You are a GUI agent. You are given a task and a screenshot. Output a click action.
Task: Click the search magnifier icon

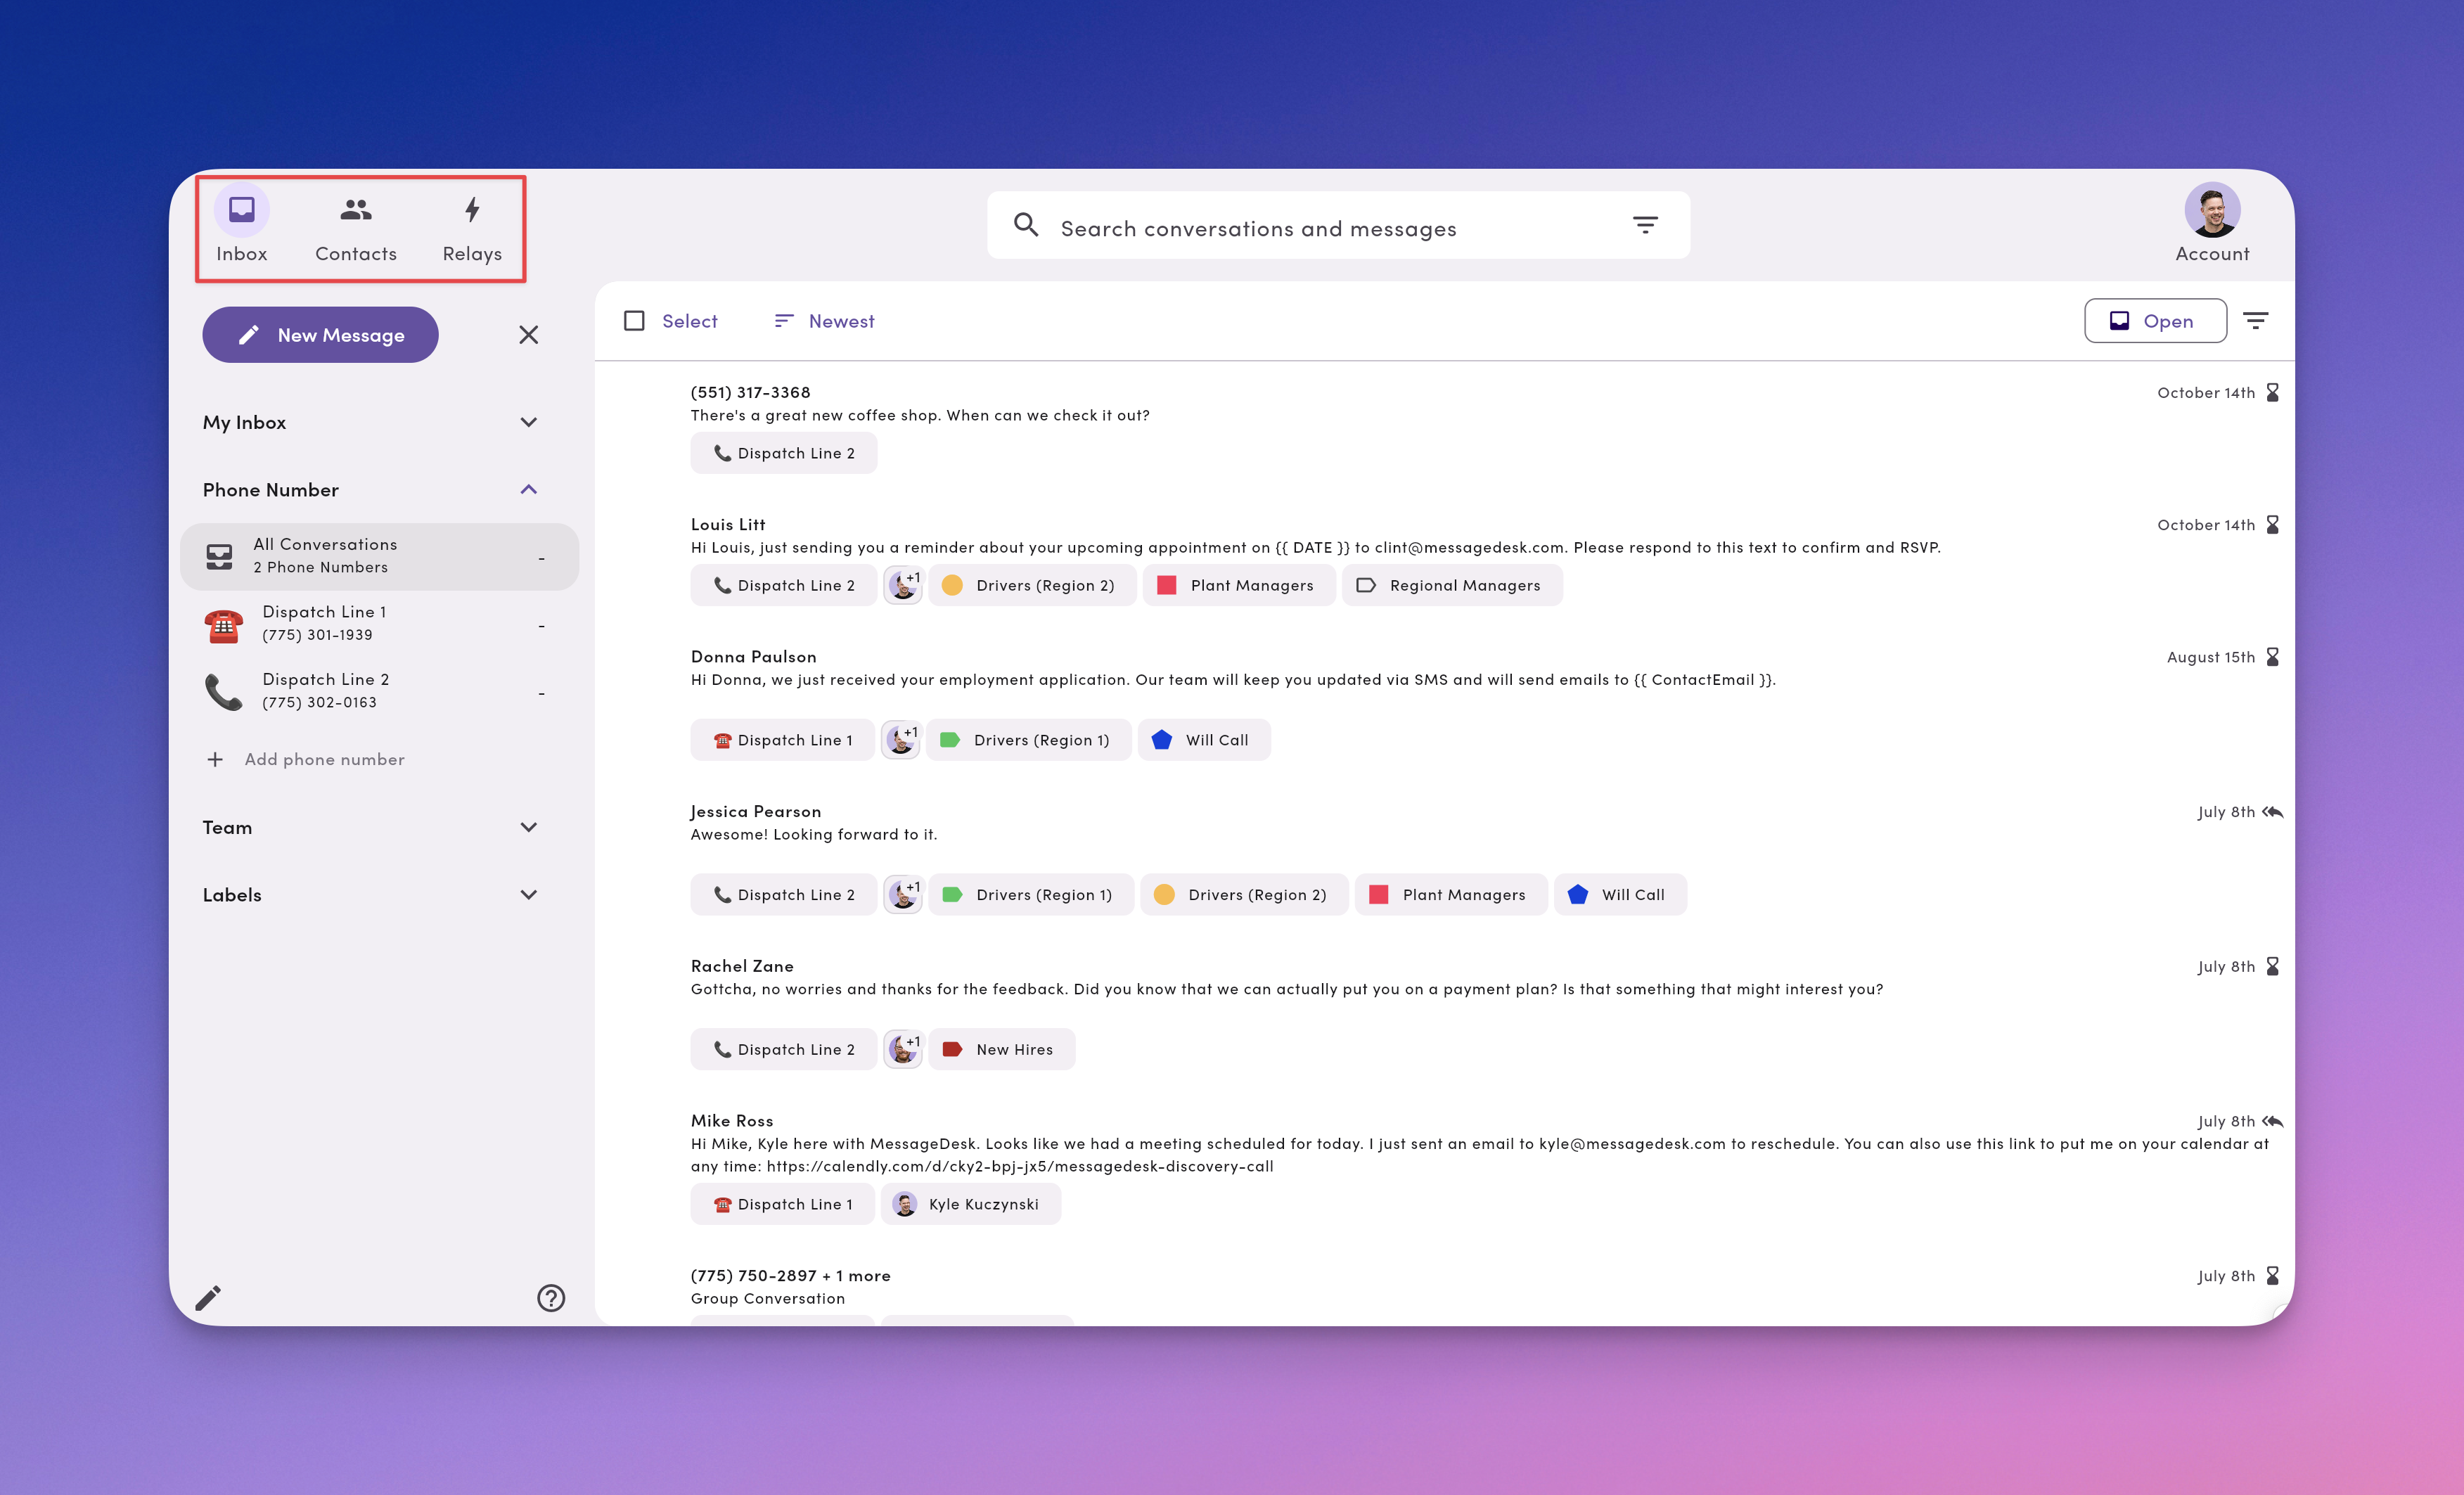pyautogui.click(x=1026, y=224)
